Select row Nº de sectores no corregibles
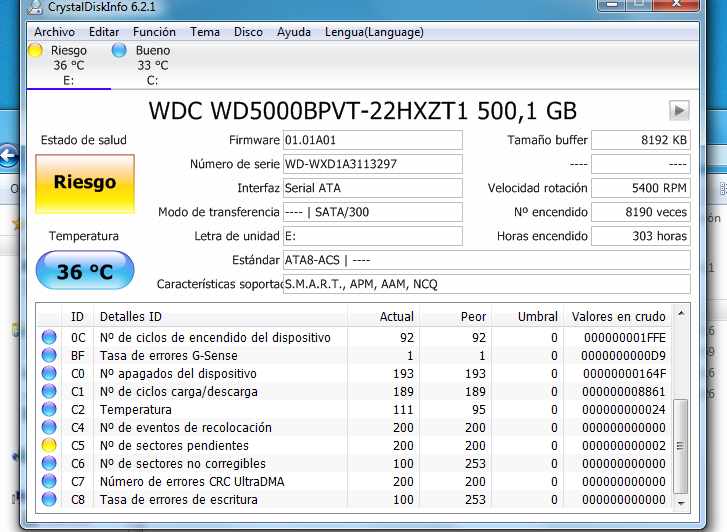The height and width of the screenshot is (532, 727). [355, 463]
